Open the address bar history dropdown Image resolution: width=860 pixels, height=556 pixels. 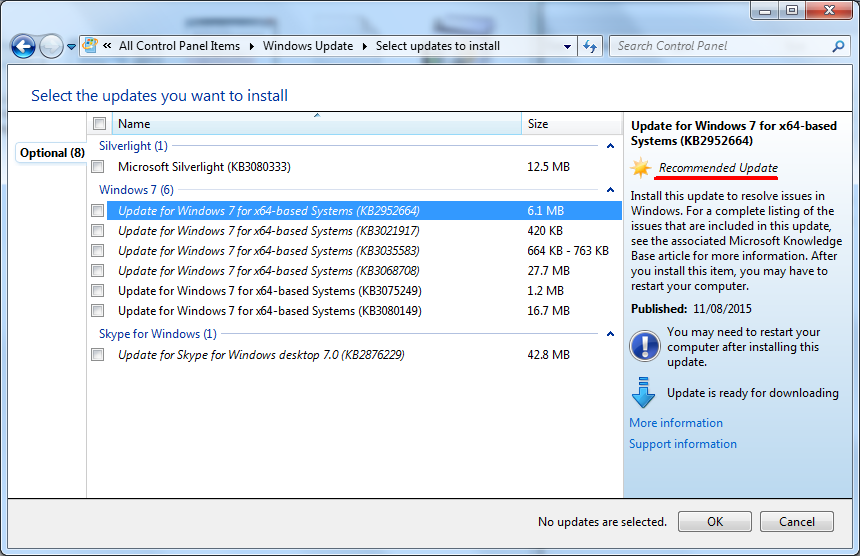click(x=568, y=47)
